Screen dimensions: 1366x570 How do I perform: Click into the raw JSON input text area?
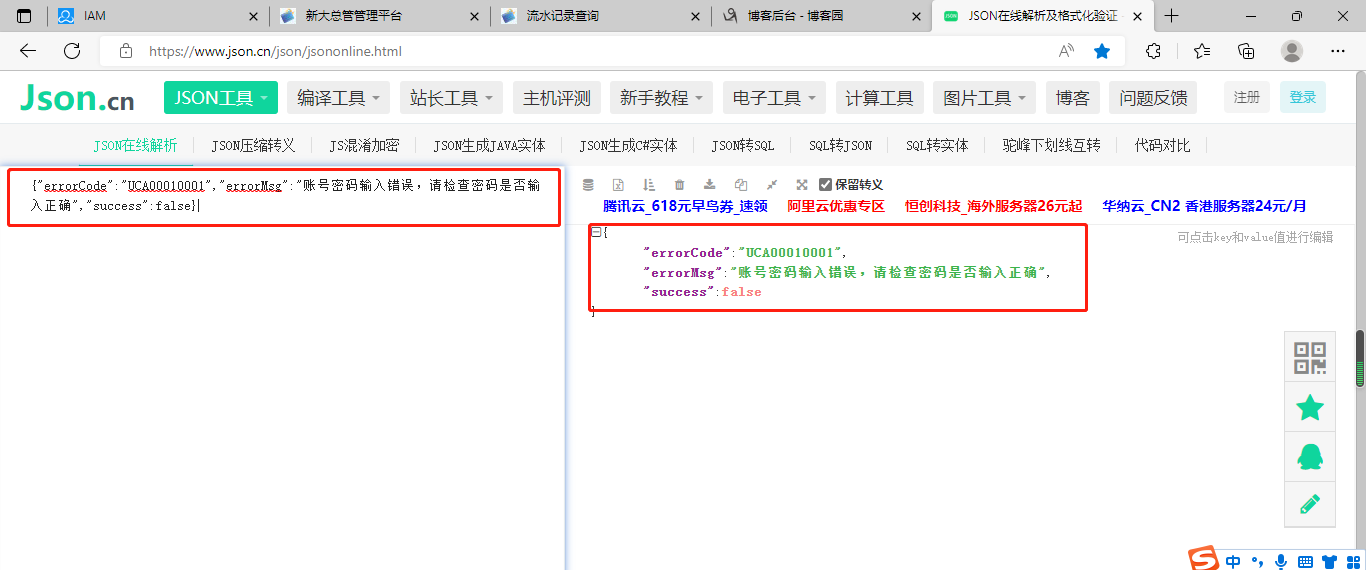pos(282,370)
